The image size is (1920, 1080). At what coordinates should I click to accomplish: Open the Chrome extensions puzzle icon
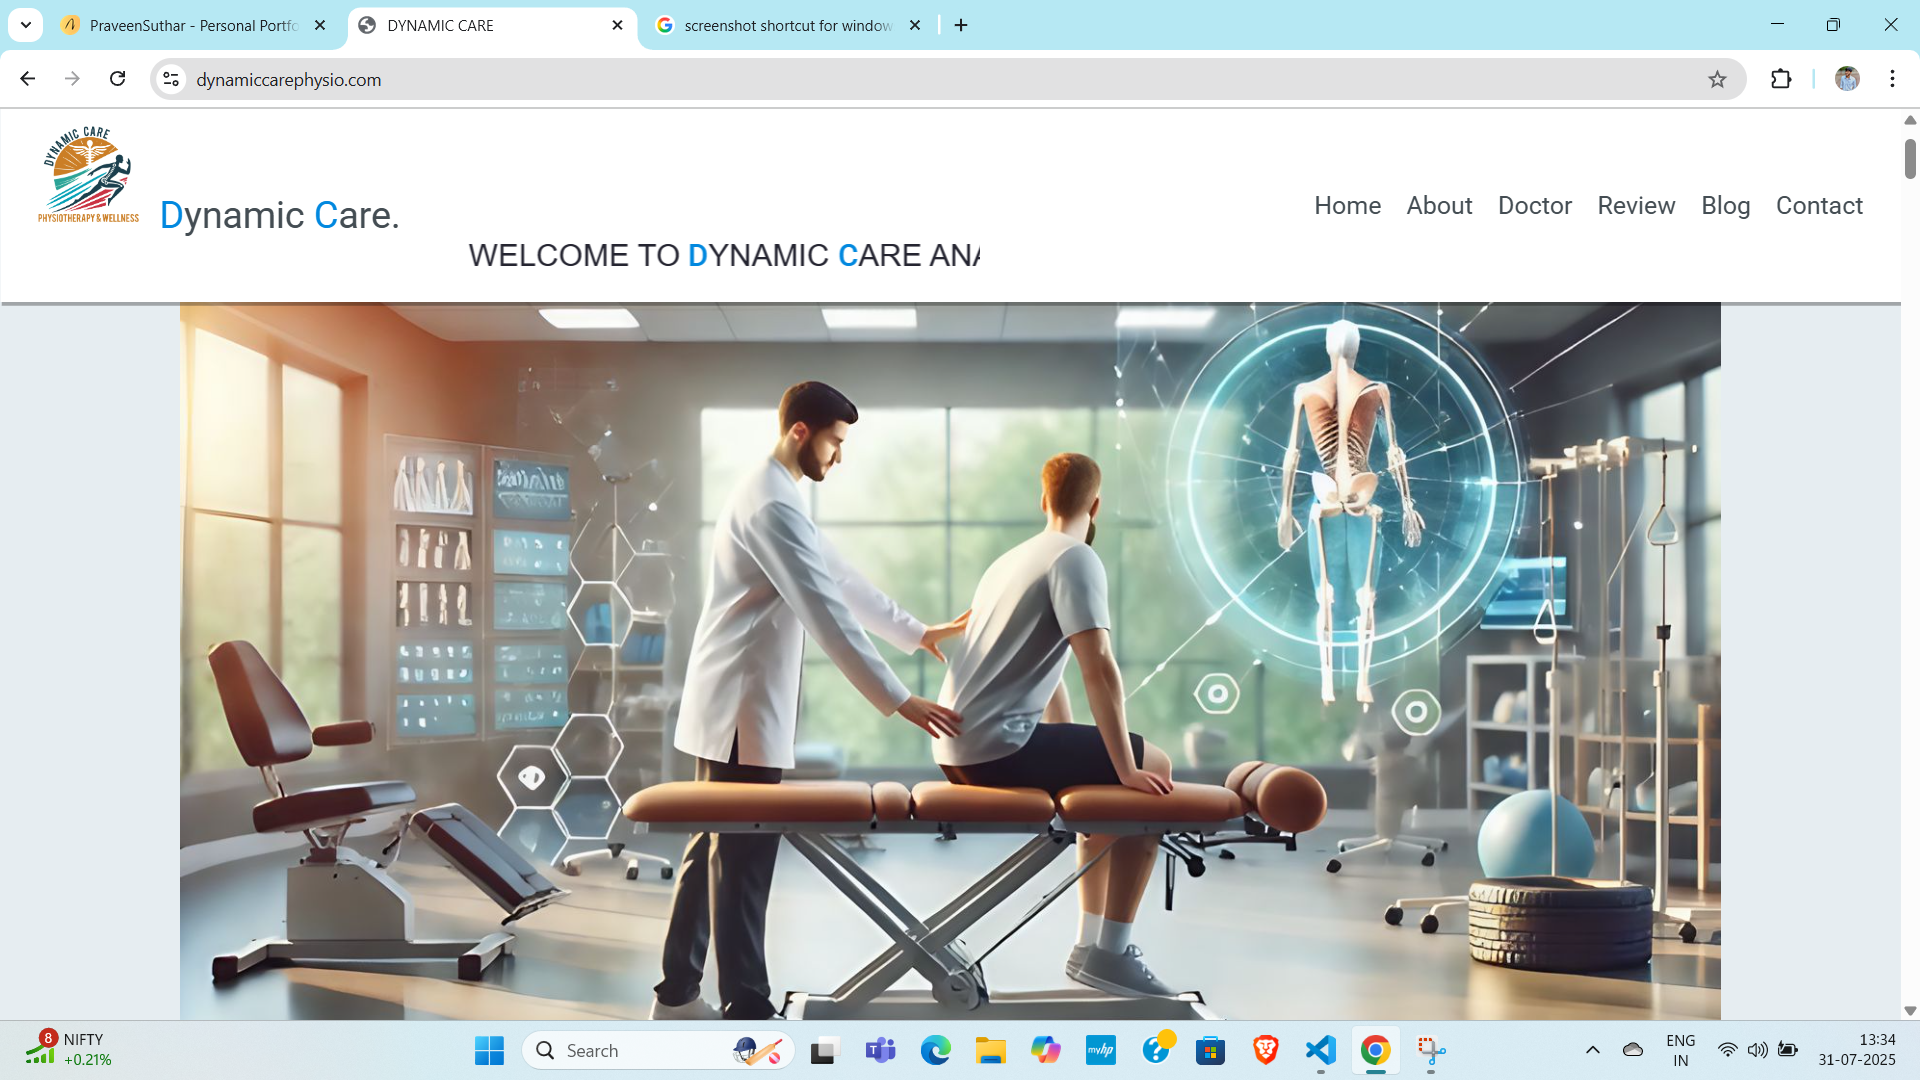click(x=1781, y=79)
